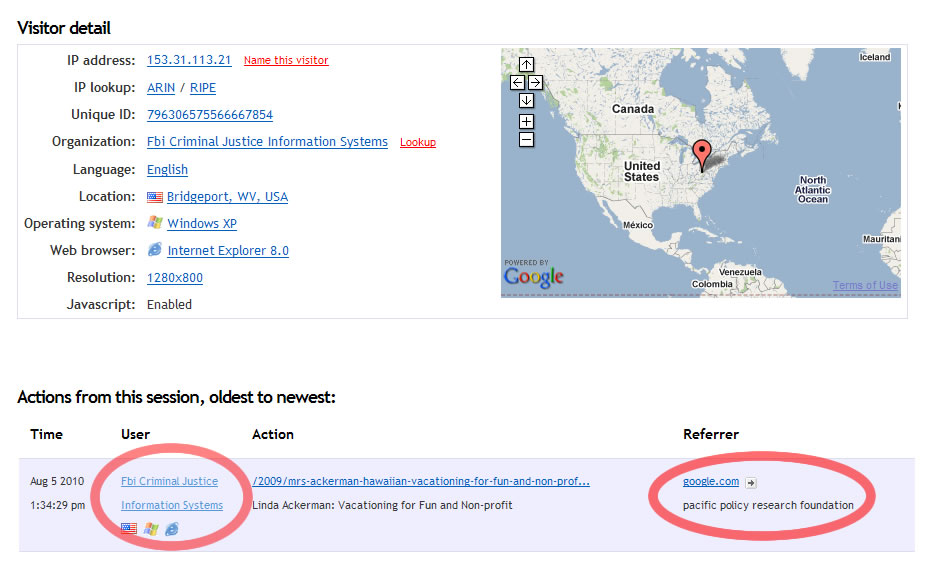The height and width of the screenshot is (570, 937).
Task: Open referrer arrow icon beside google.com
Action: coord(751,483)
